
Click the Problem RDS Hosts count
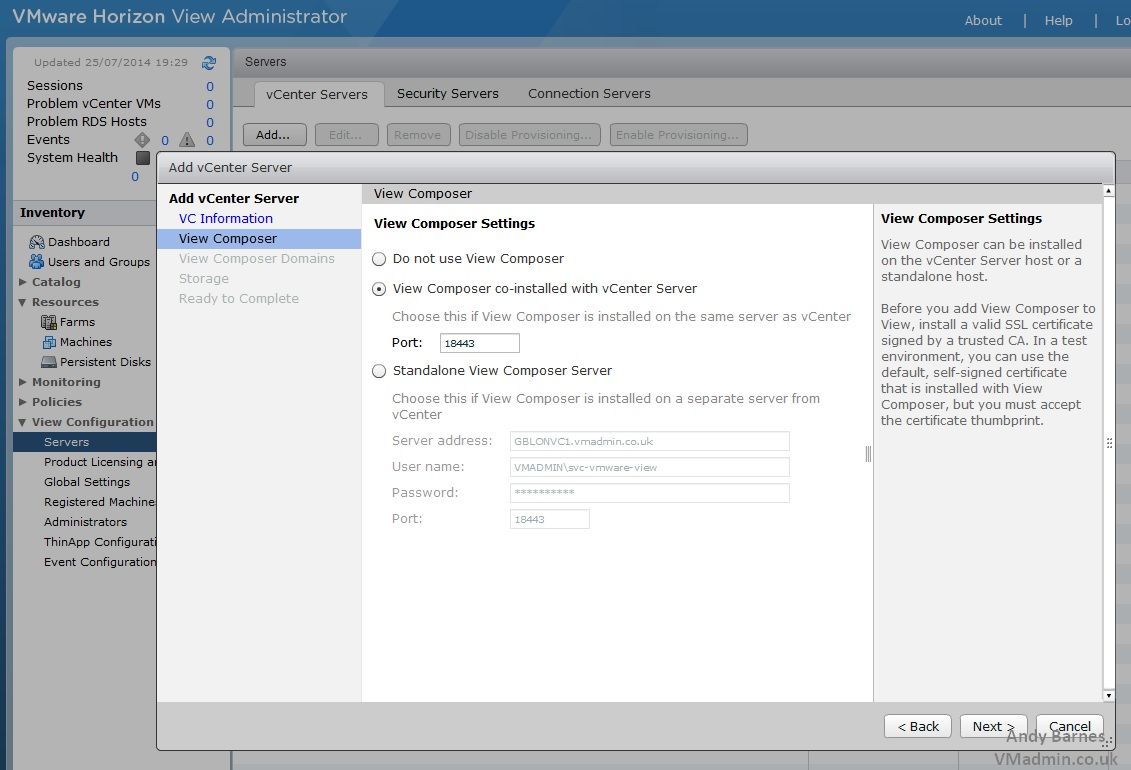tap(210, 123)
